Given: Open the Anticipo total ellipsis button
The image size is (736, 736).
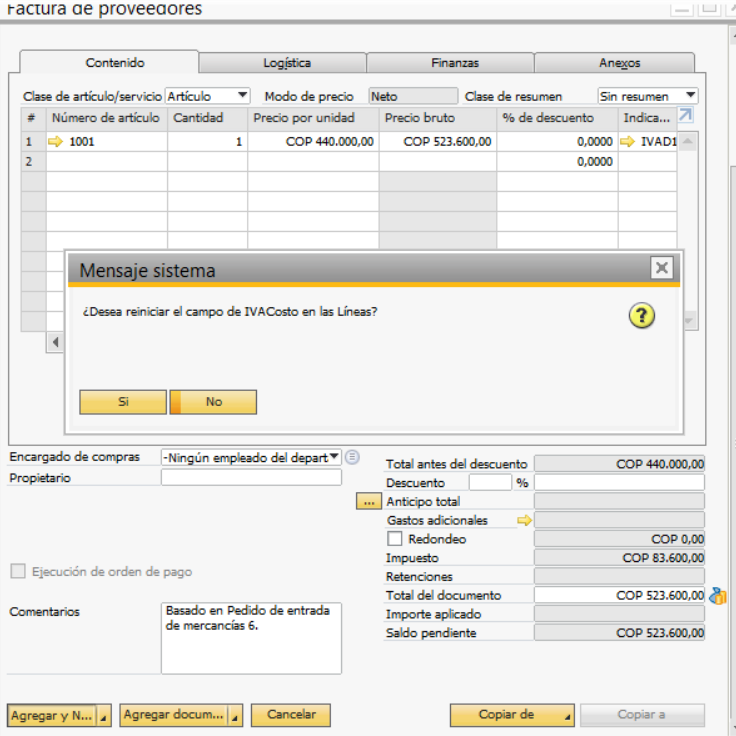Looking at the screenshot, I should 368,502.
